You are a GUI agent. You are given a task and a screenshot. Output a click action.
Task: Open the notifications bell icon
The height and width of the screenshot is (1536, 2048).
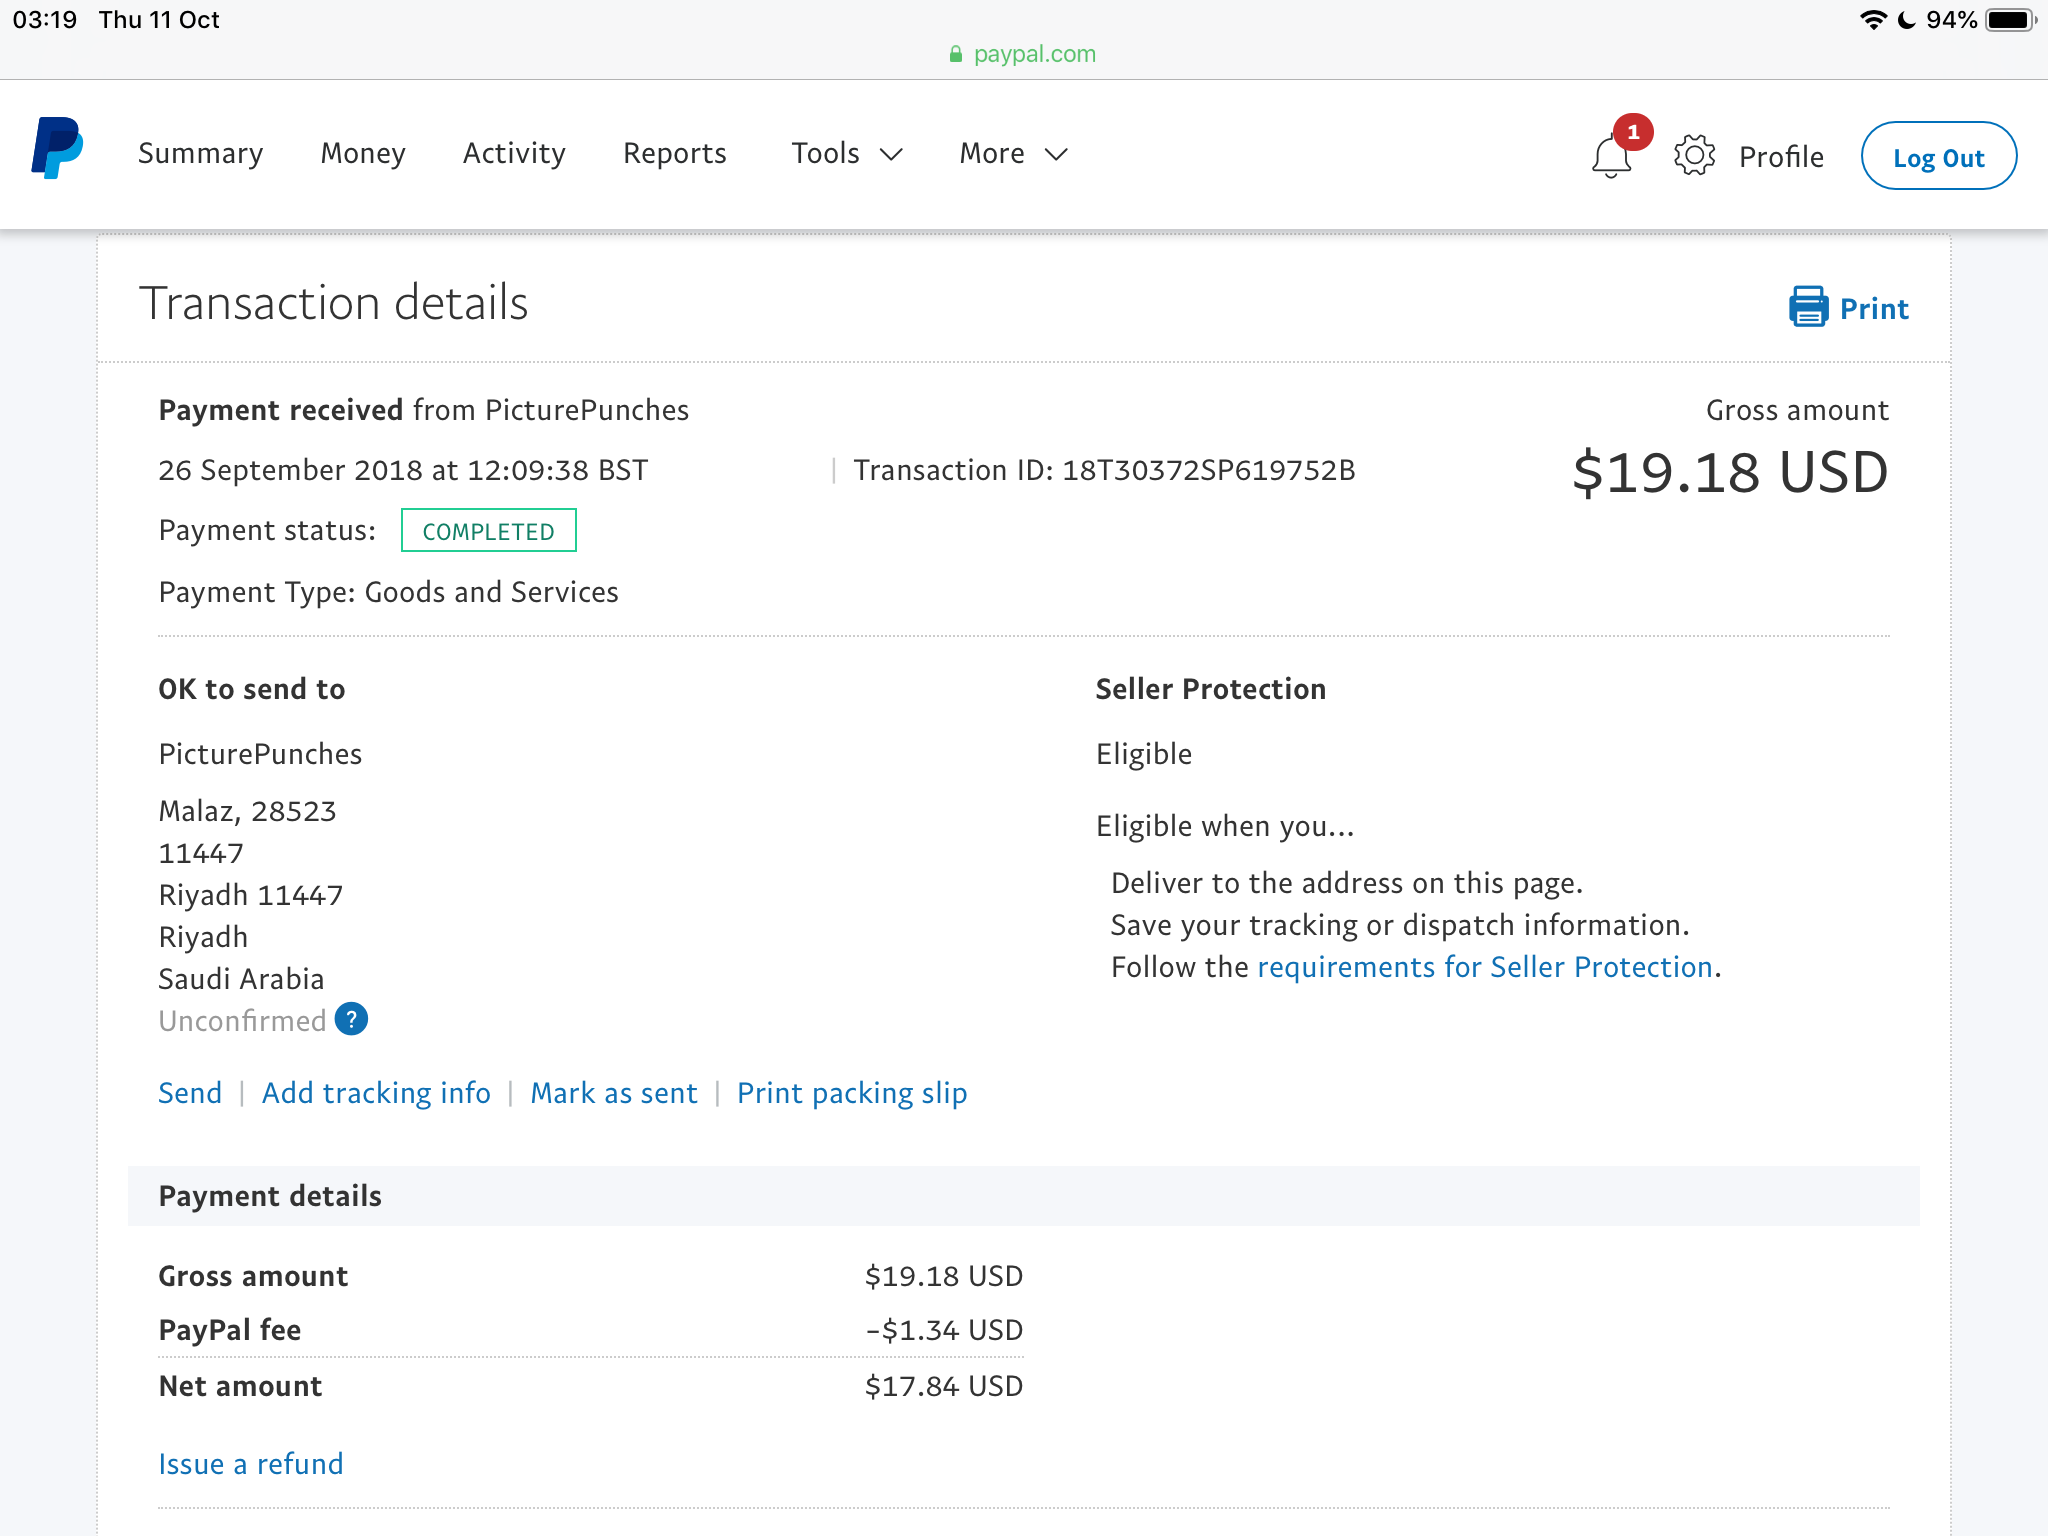coord(1611,156)
